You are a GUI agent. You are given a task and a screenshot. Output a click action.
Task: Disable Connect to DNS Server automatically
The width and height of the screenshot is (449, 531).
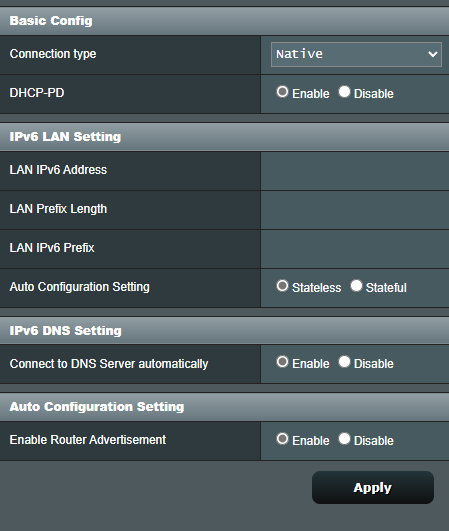[x=344, y=362]
